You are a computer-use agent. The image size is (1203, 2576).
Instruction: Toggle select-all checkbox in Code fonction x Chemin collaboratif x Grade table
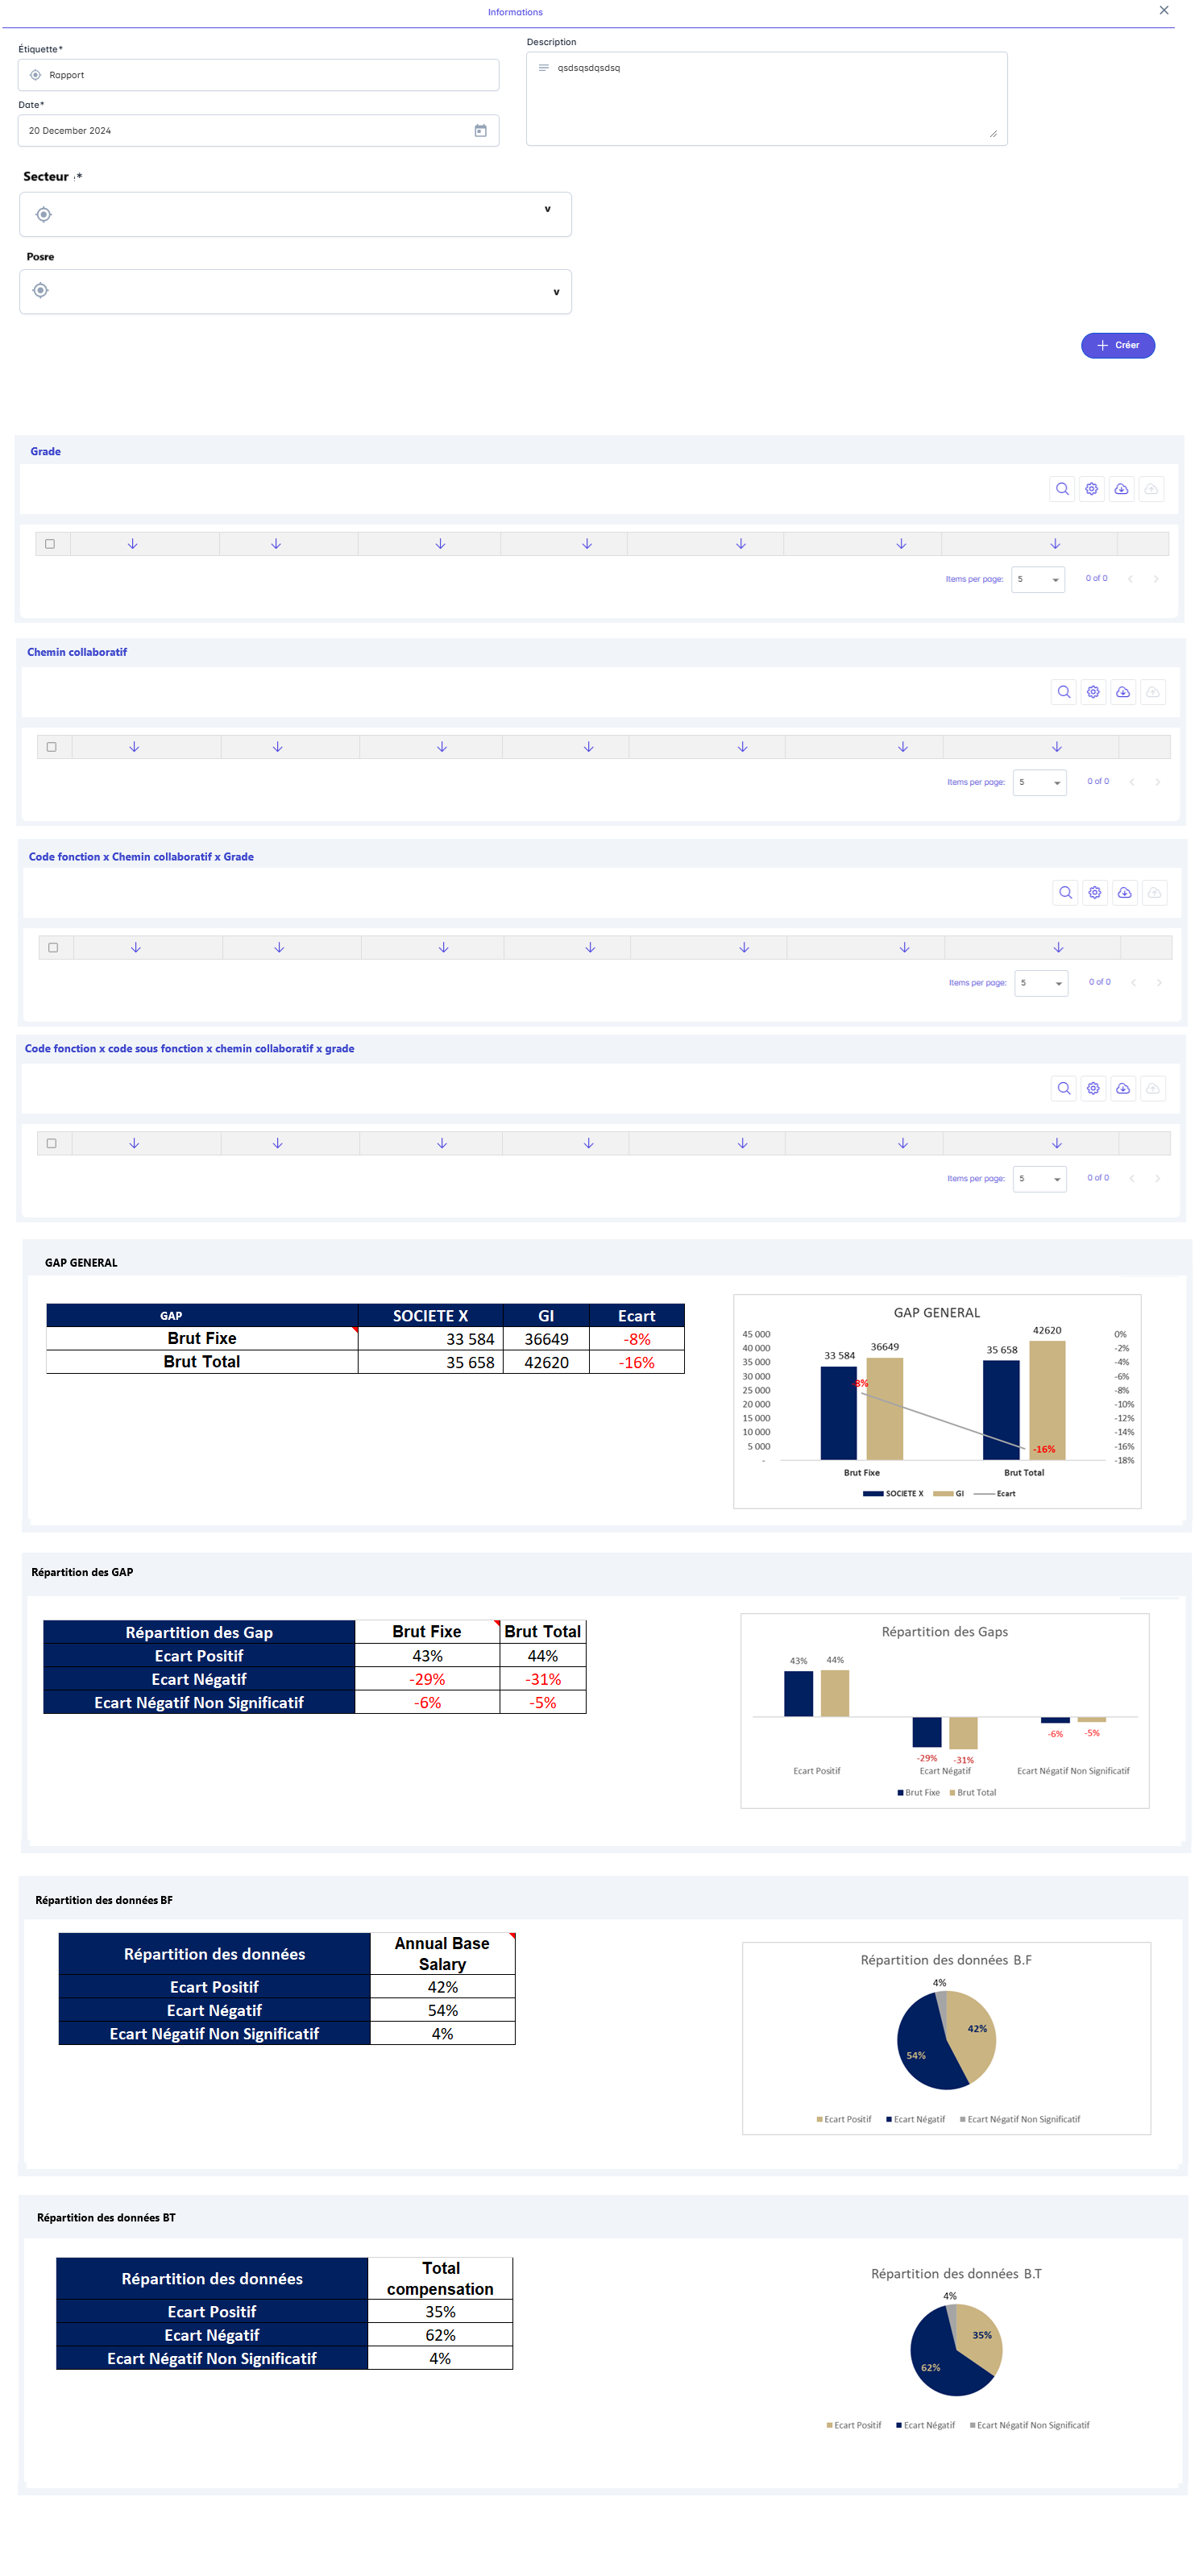54,947
